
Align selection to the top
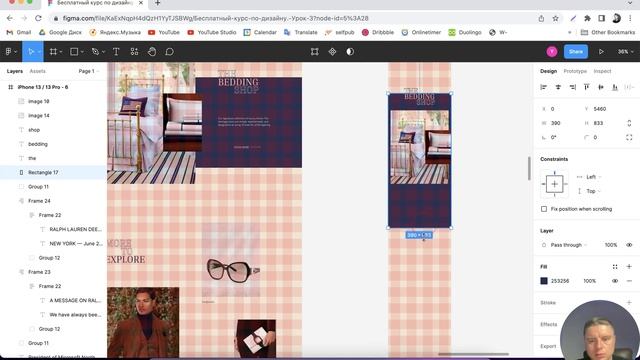[x=587, y=87]
